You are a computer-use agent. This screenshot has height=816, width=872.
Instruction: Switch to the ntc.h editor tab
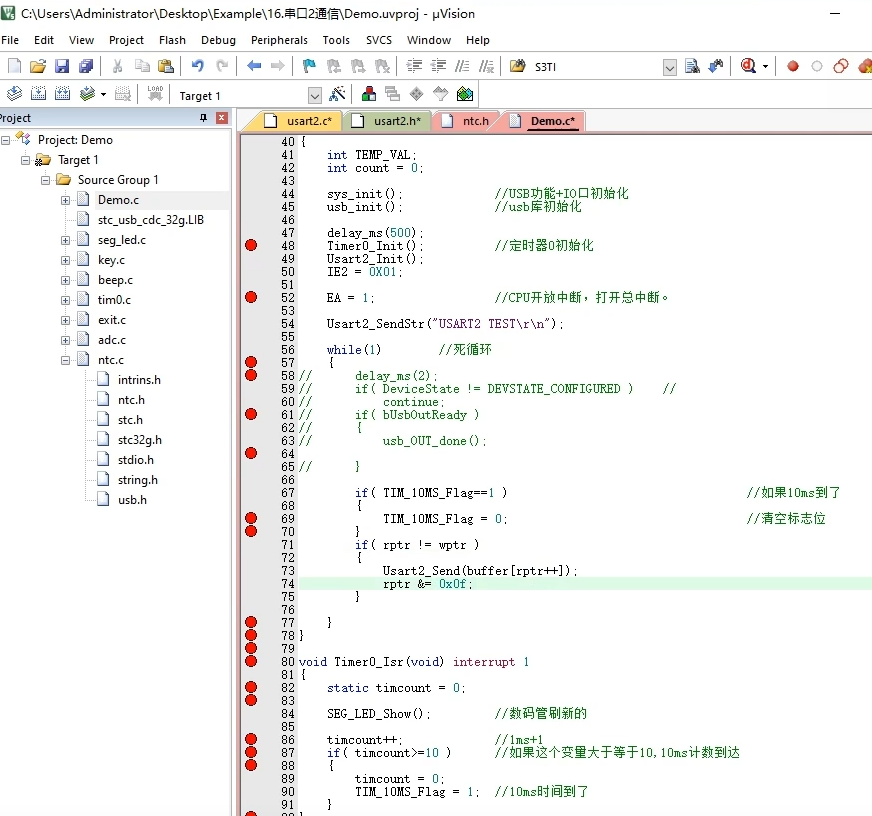click(467, 121)
